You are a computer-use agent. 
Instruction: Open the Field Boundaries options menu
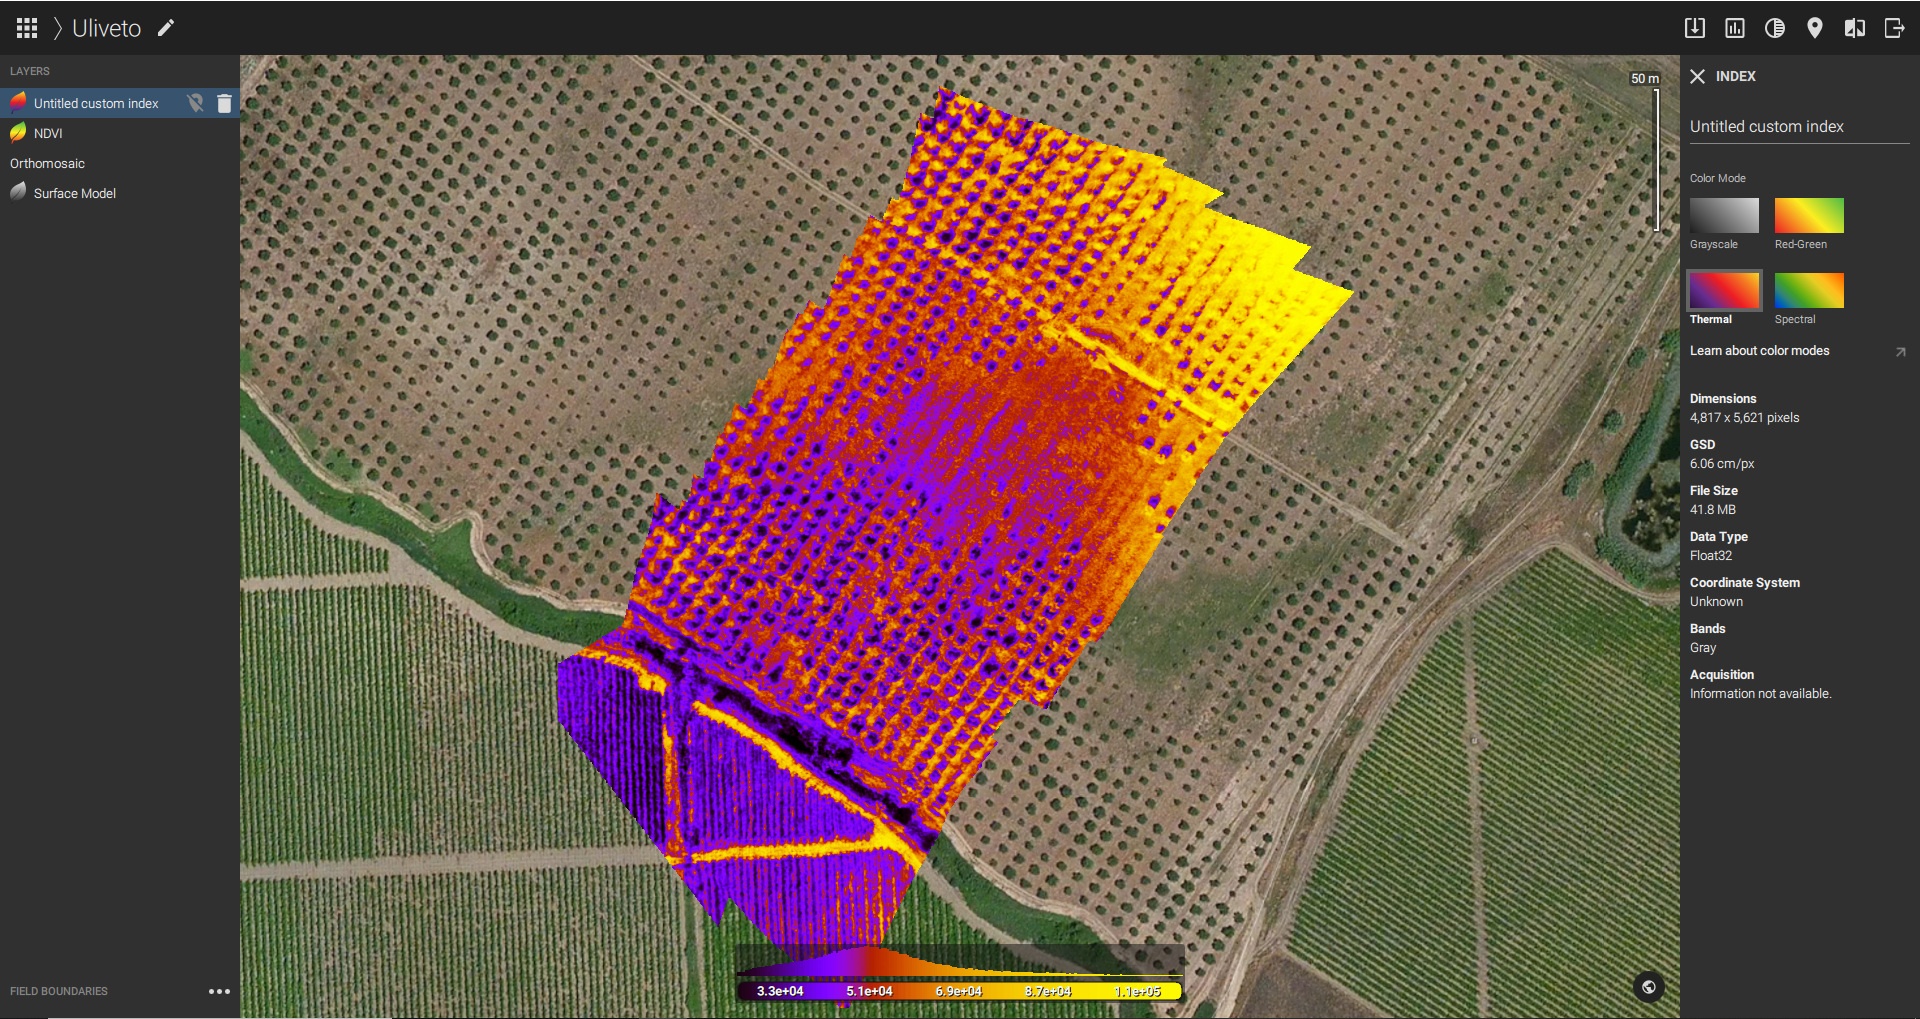tap(219, 991)
